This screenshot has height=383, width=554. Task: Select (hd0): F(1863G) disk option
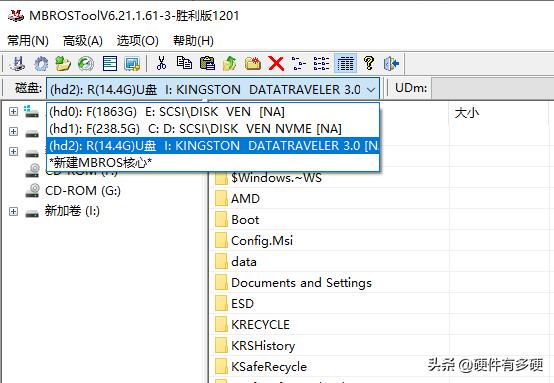(x=213, y=112)
